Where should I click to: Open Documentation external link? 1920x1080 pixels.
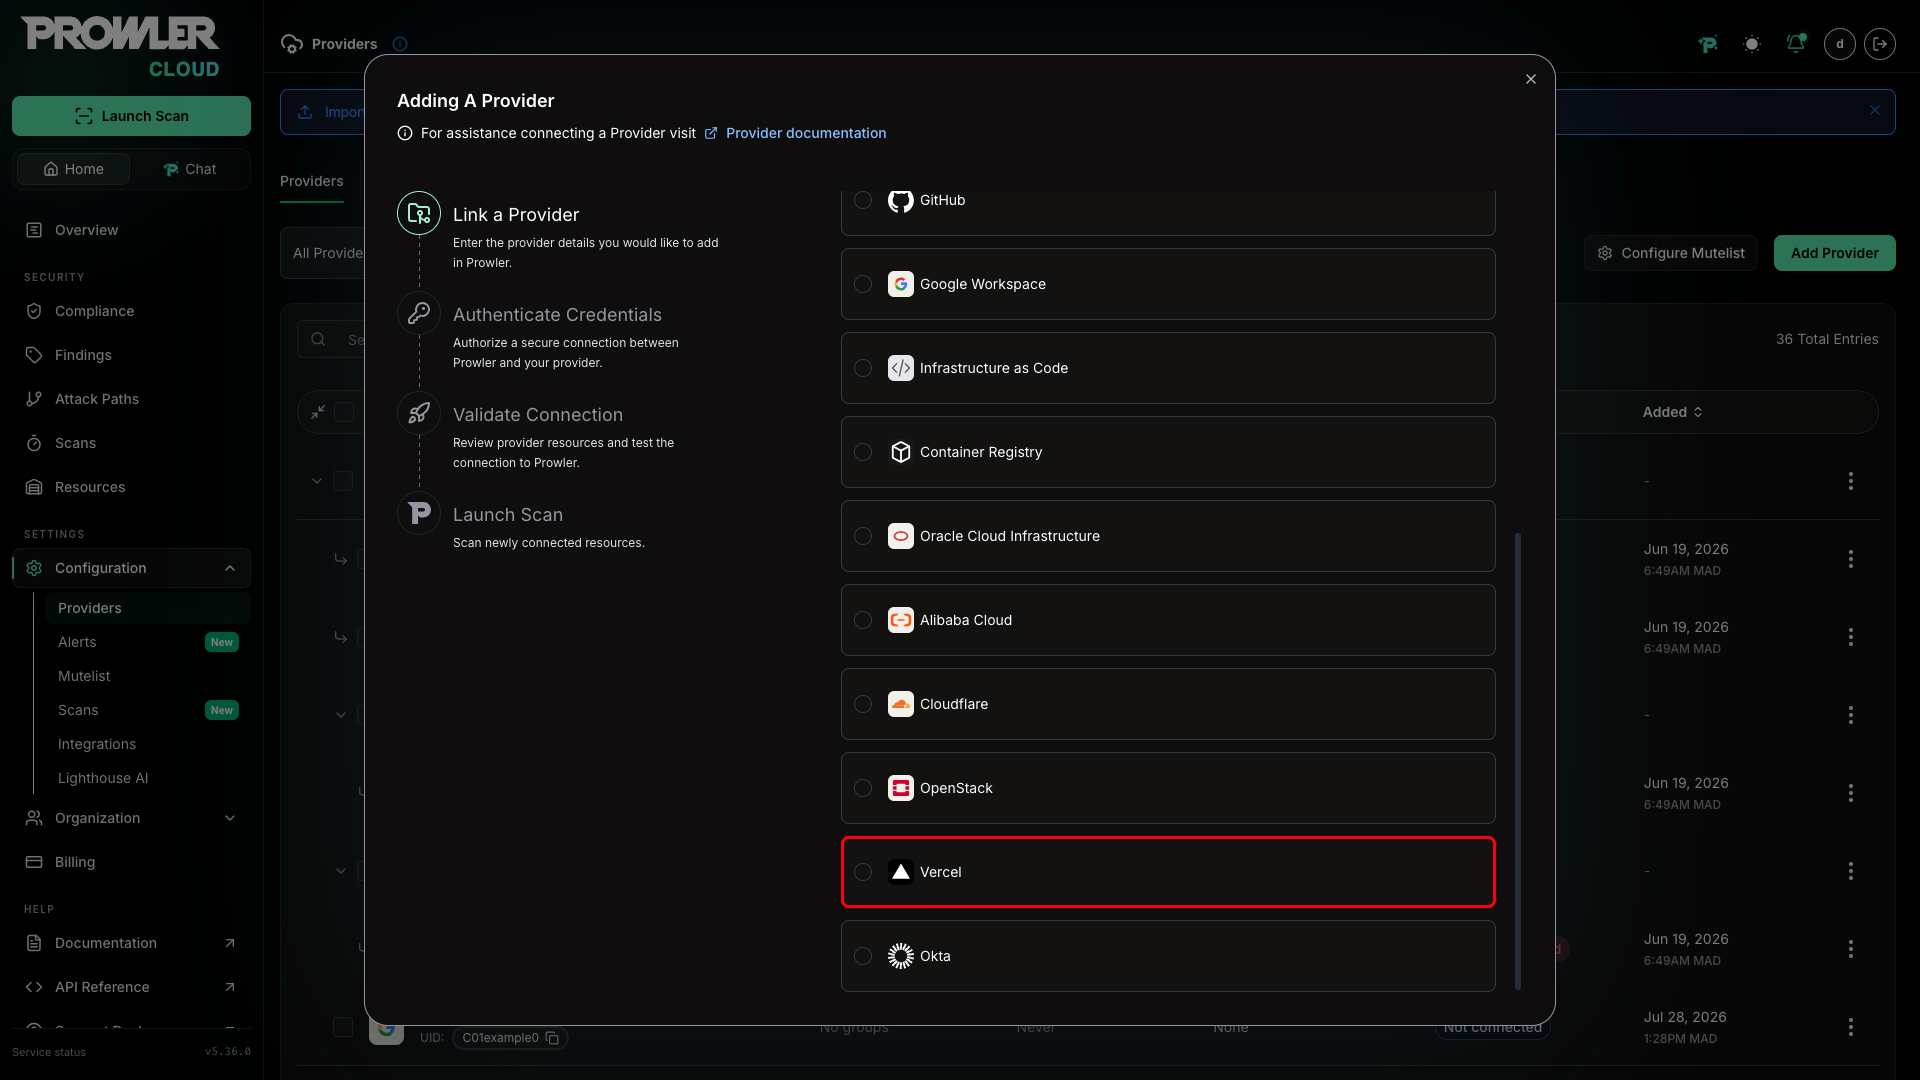[131, 943]
